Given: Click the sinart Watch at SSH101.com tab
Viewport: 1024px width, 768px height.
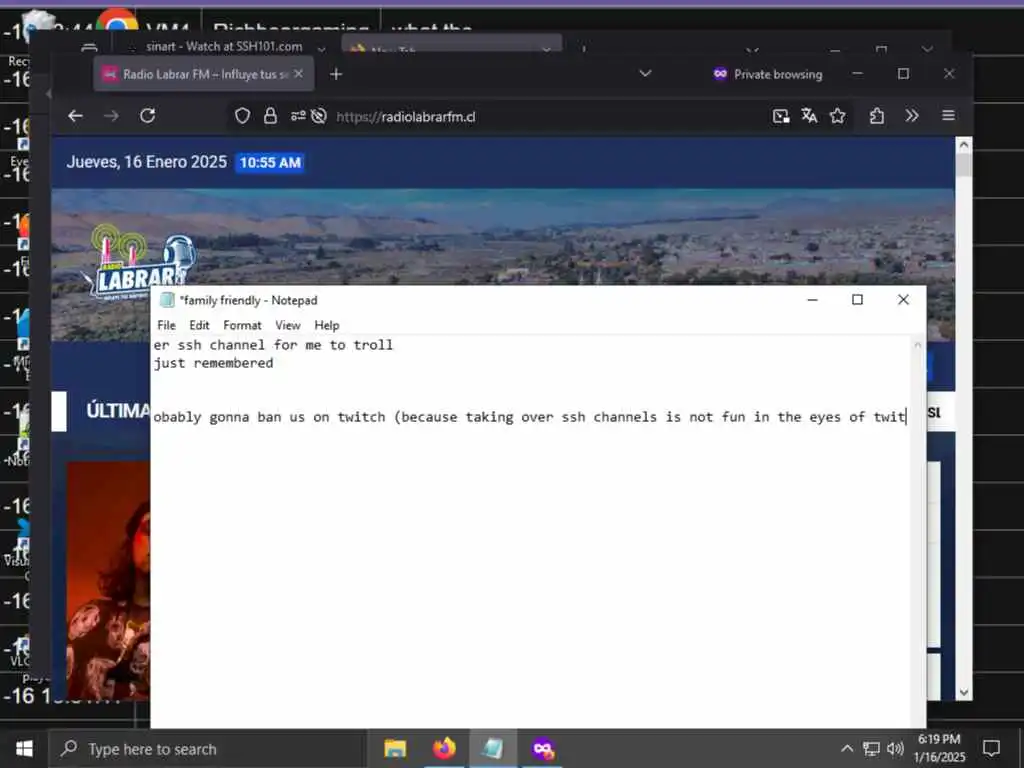Looking at the screenshot, I should tap(224, 46).
